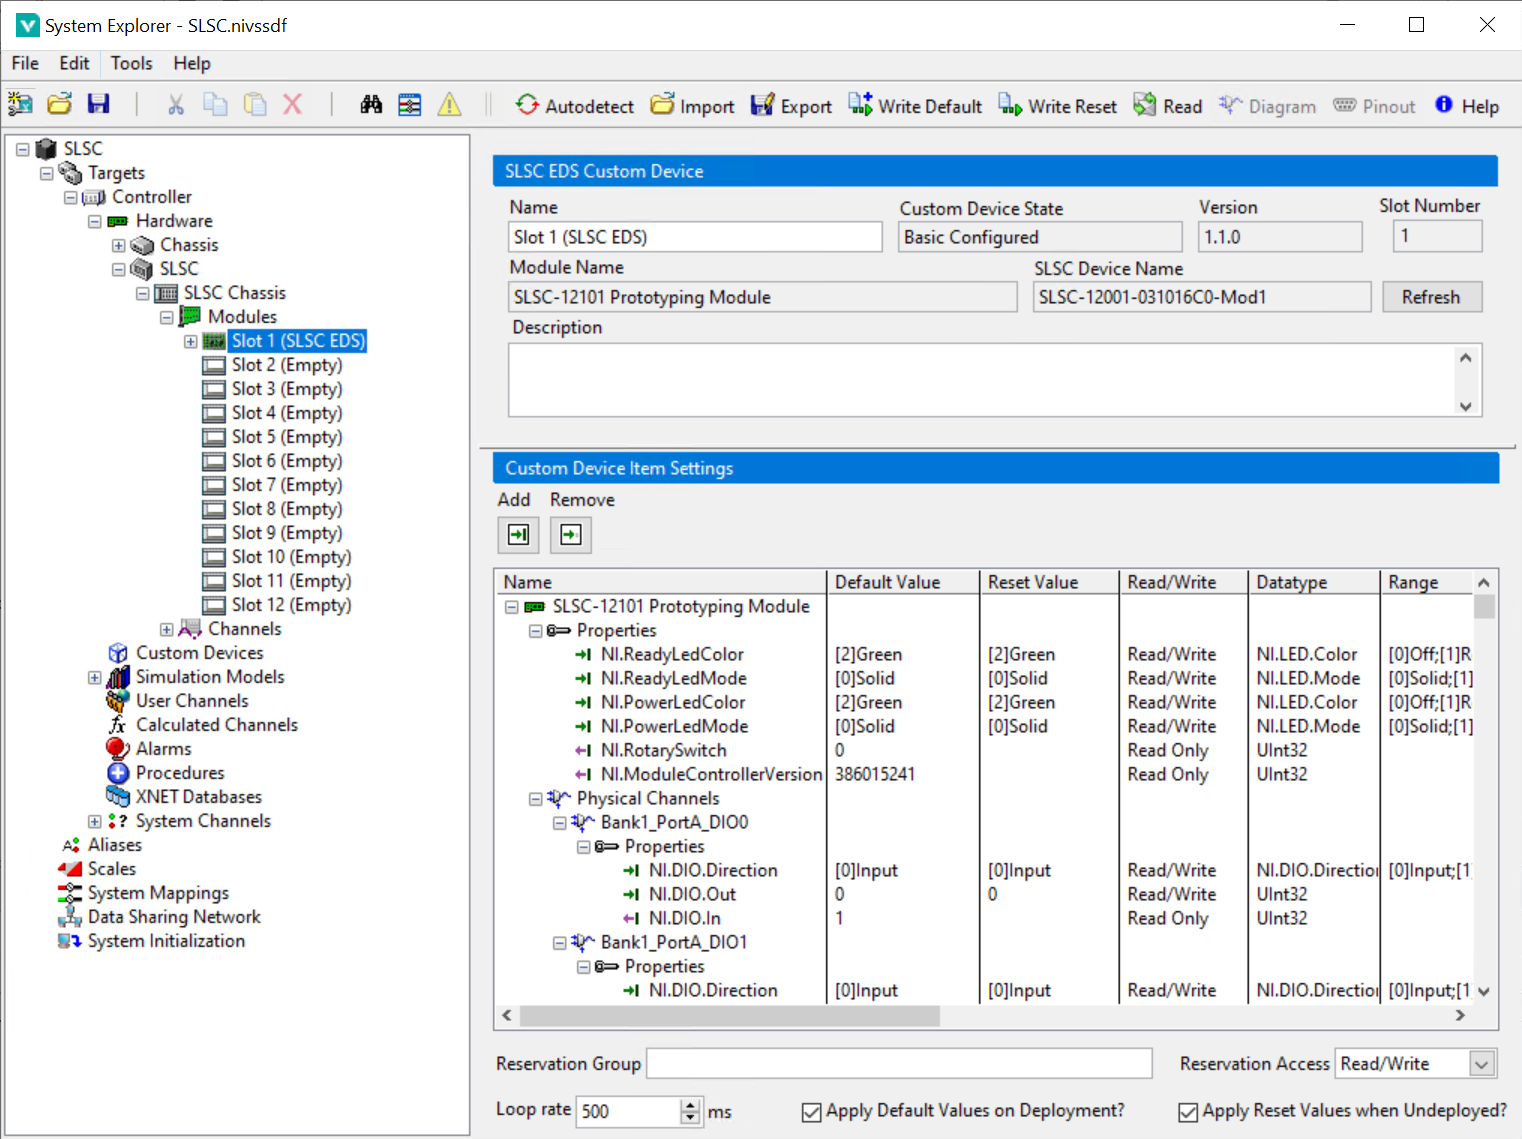The image size is (1522, 1139).
Task: Open the Tools menu
Action: click(x=131, y=63)
